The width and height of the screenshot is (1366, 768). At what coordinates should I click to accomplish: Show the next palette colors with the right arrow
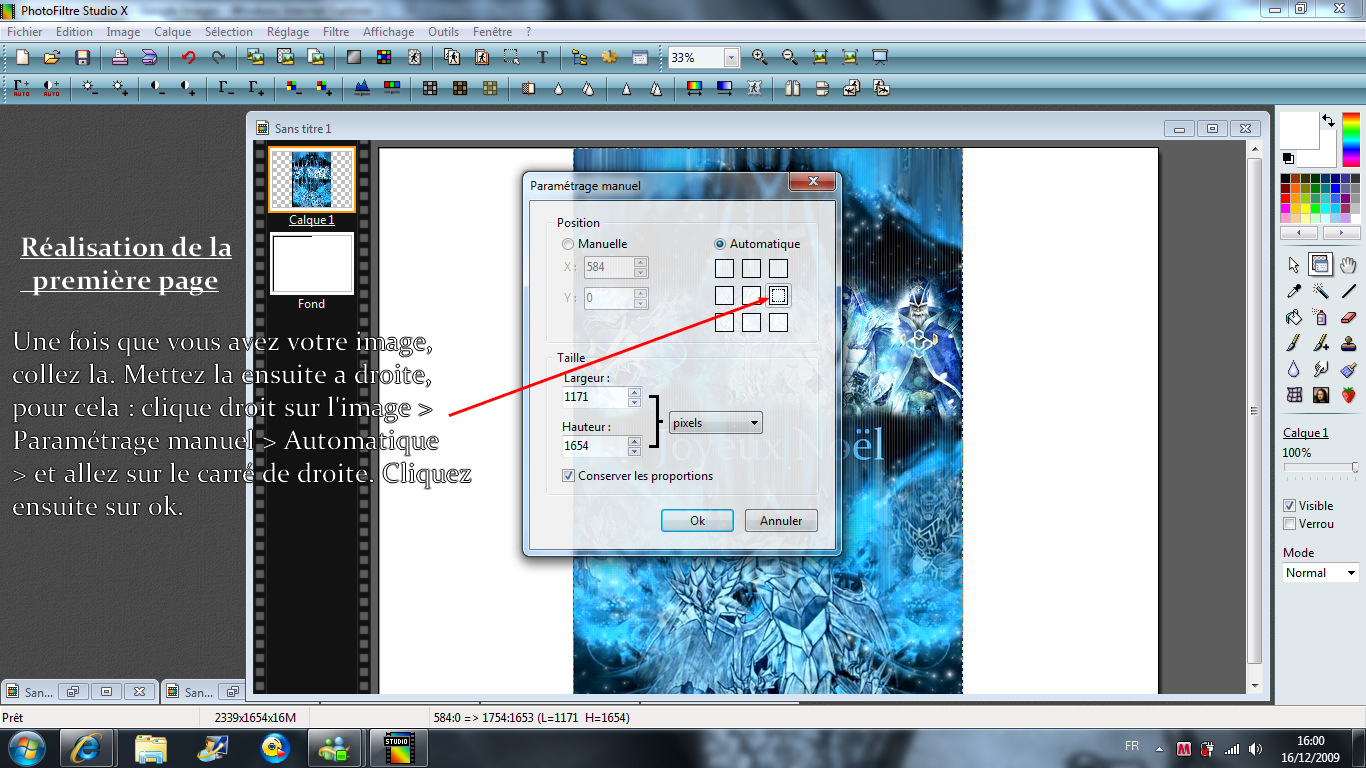pyautogui.click(x=1342, y=232)
